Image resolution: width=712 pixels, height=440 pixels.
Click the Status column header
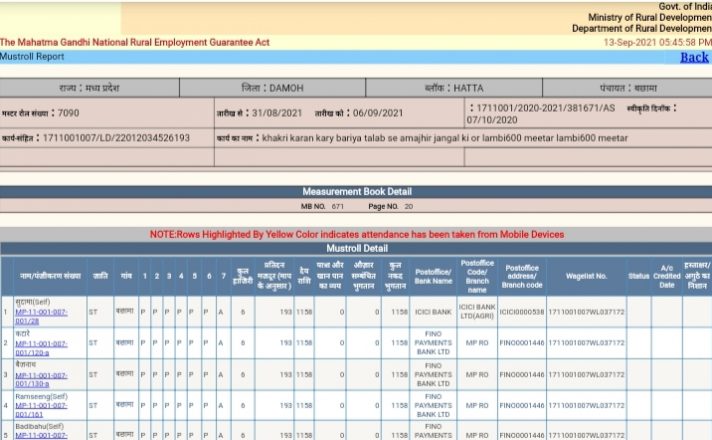pos(639,276)
